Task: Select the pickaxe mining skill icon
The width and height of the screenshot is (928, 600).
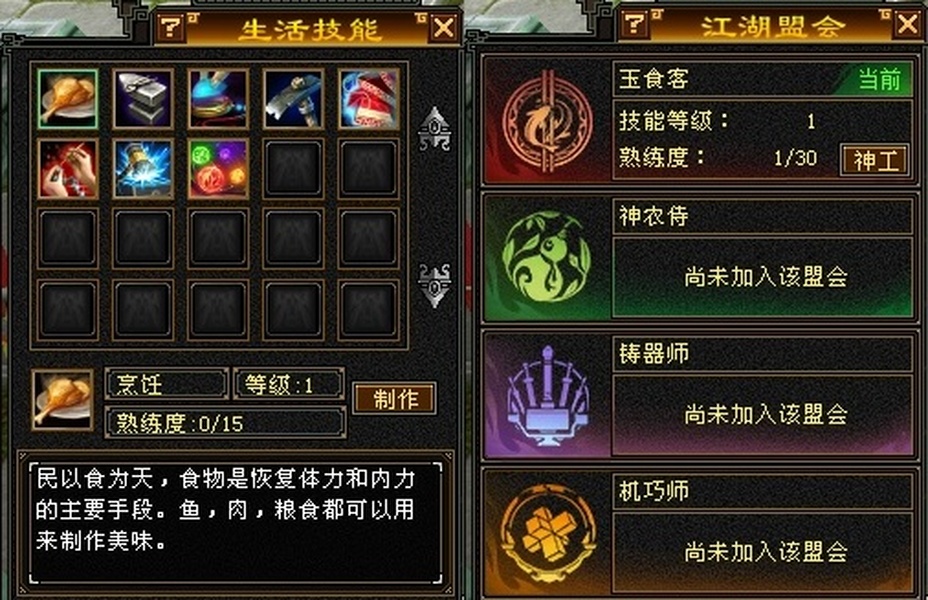Action: pyautogui.click(x=294, y=99)
